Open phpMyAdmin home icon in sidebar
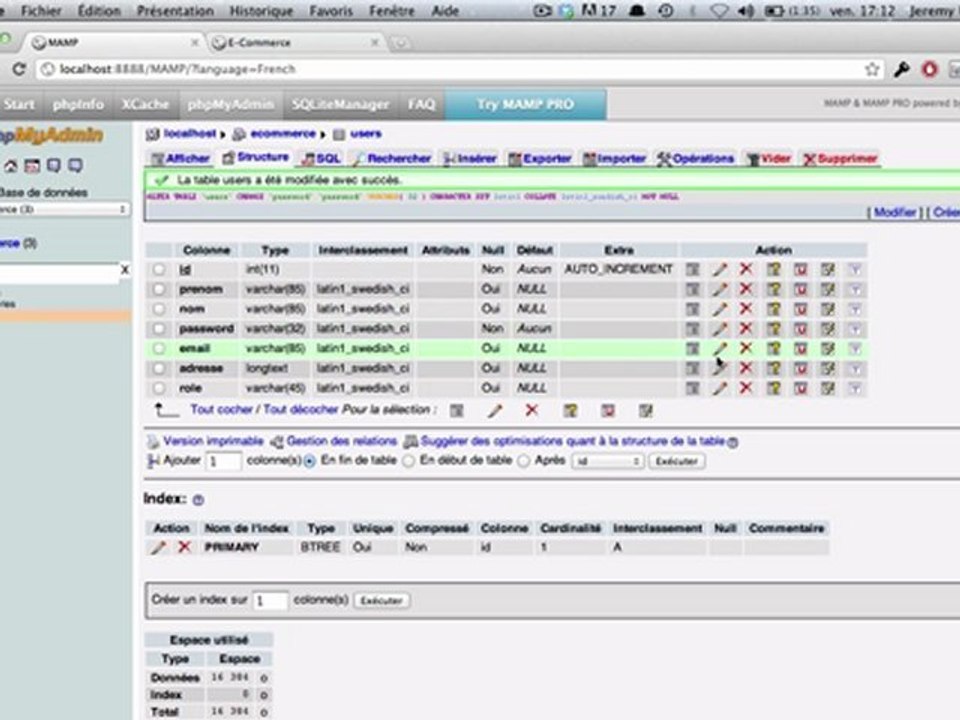The width and height of the screenshot is (960, 720). (x=10, y=166)
